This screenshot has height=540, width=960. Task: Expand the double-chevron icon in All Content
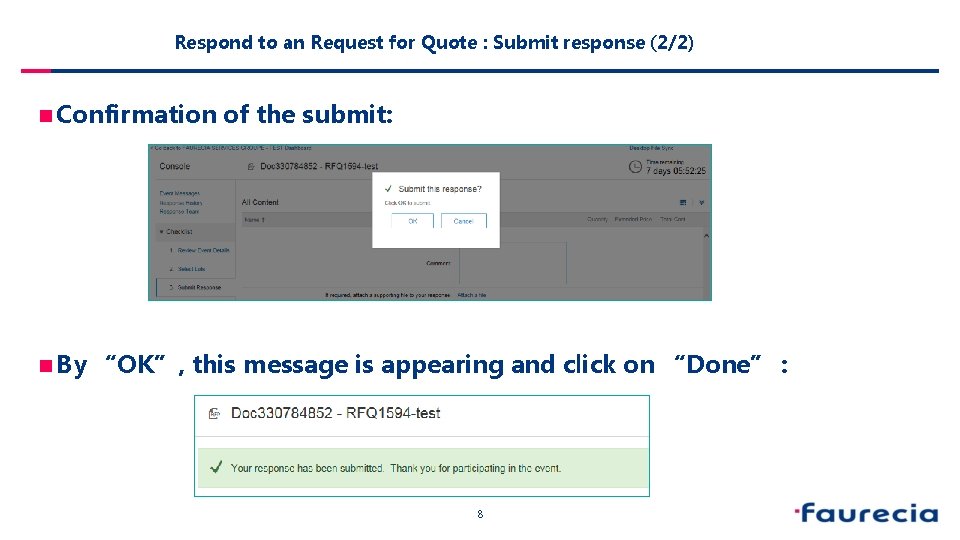(x=702, y=203)
